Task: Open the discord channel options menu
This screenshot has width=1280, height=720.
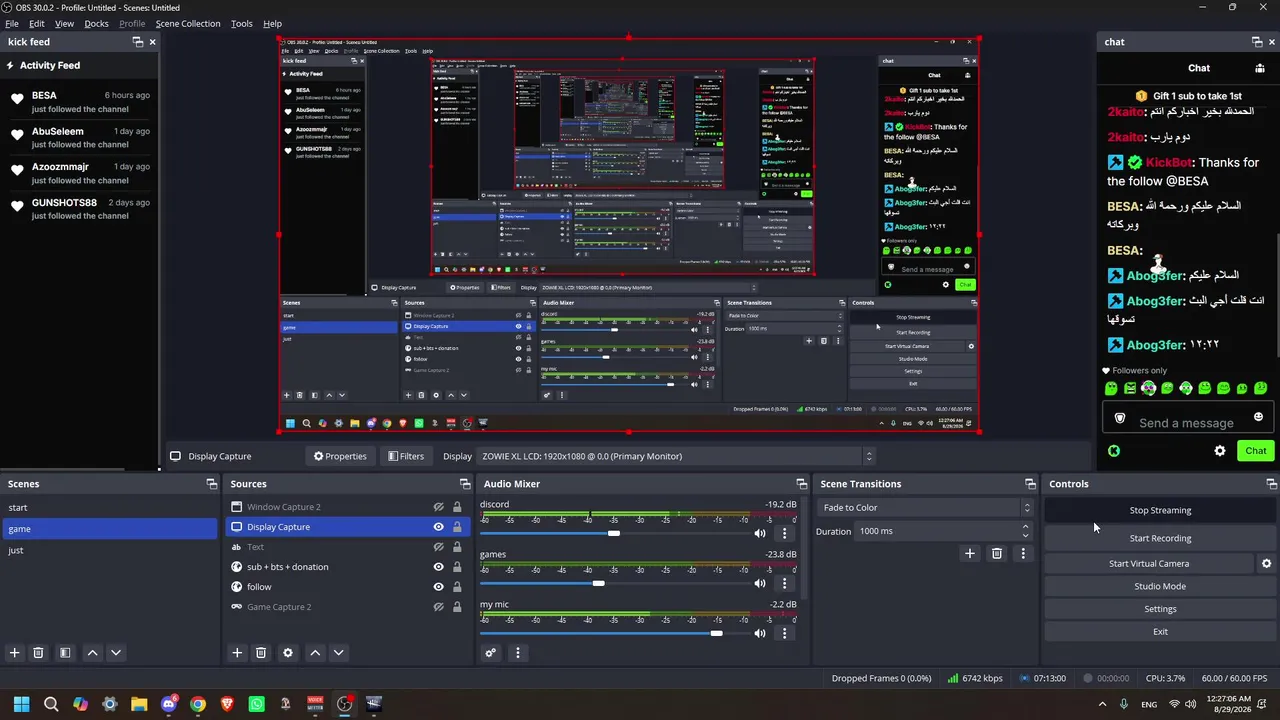Action: click(785, 533)
